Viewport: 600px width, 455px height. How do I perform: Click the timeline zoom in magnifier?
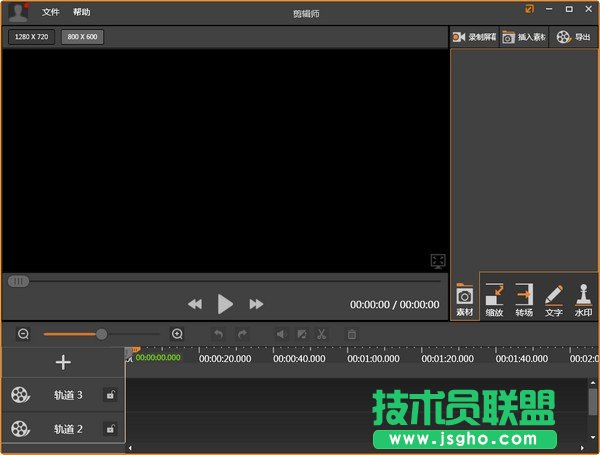(177, 334)
